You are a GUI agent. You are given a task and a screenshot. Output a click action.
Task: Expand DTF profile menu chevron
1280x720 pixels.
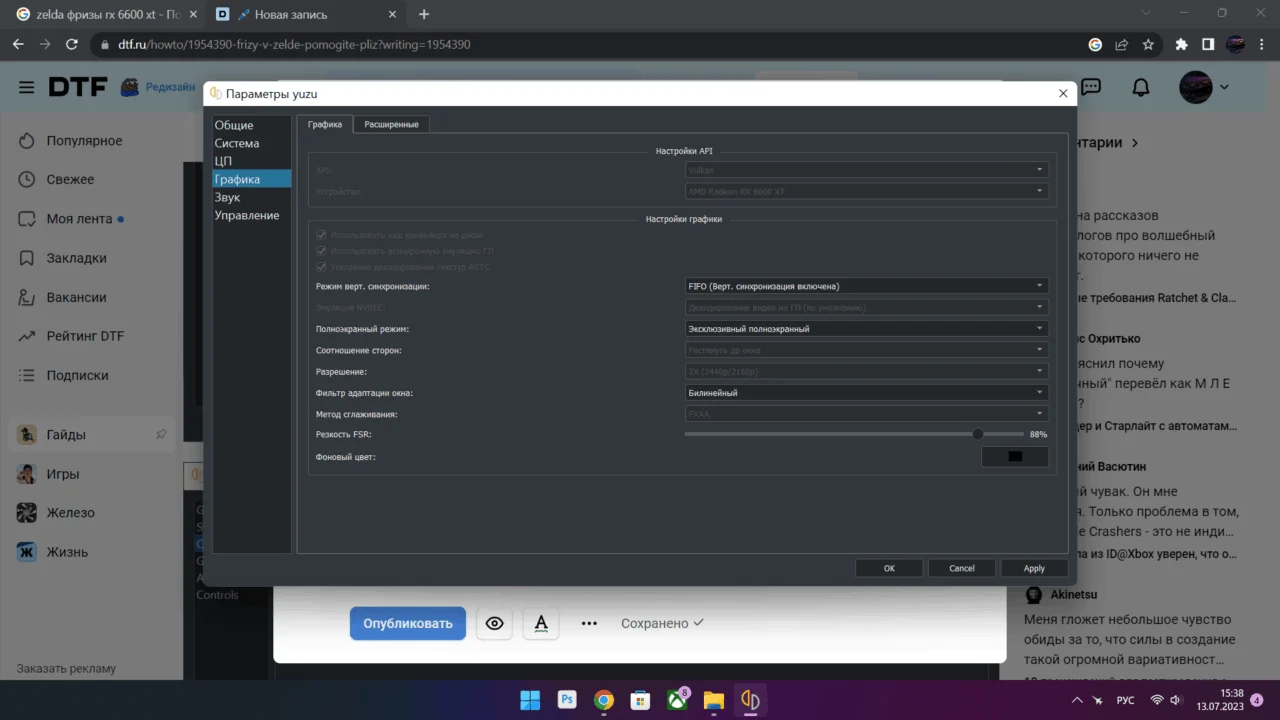[1224, 87]
